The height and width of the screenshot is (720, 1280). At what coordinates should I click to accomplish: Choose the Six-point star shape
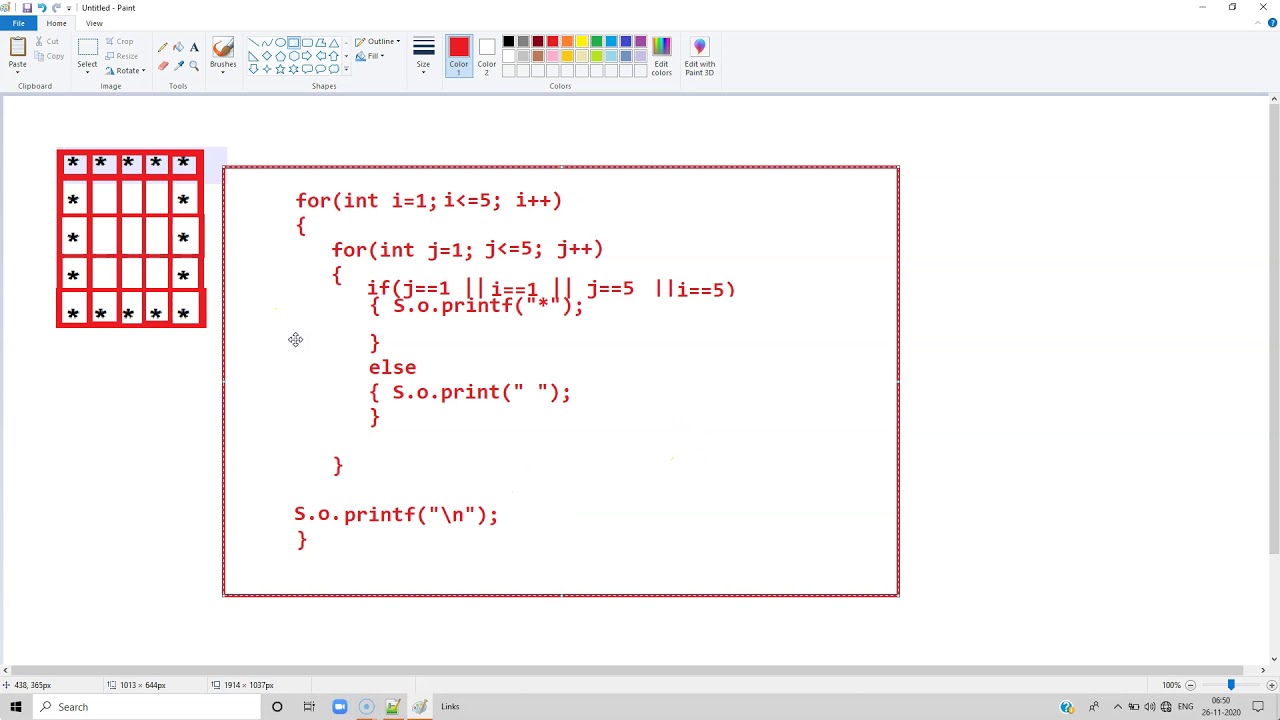pos(294,69)
